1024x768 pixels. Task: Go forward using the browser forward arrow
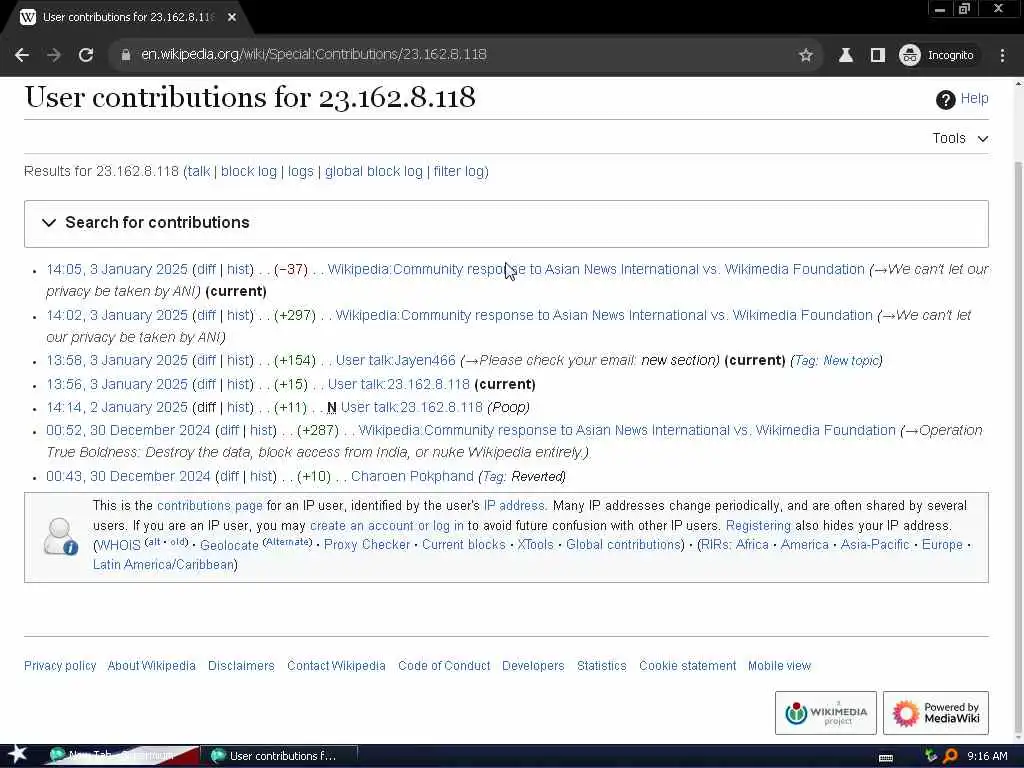[54, 55]
